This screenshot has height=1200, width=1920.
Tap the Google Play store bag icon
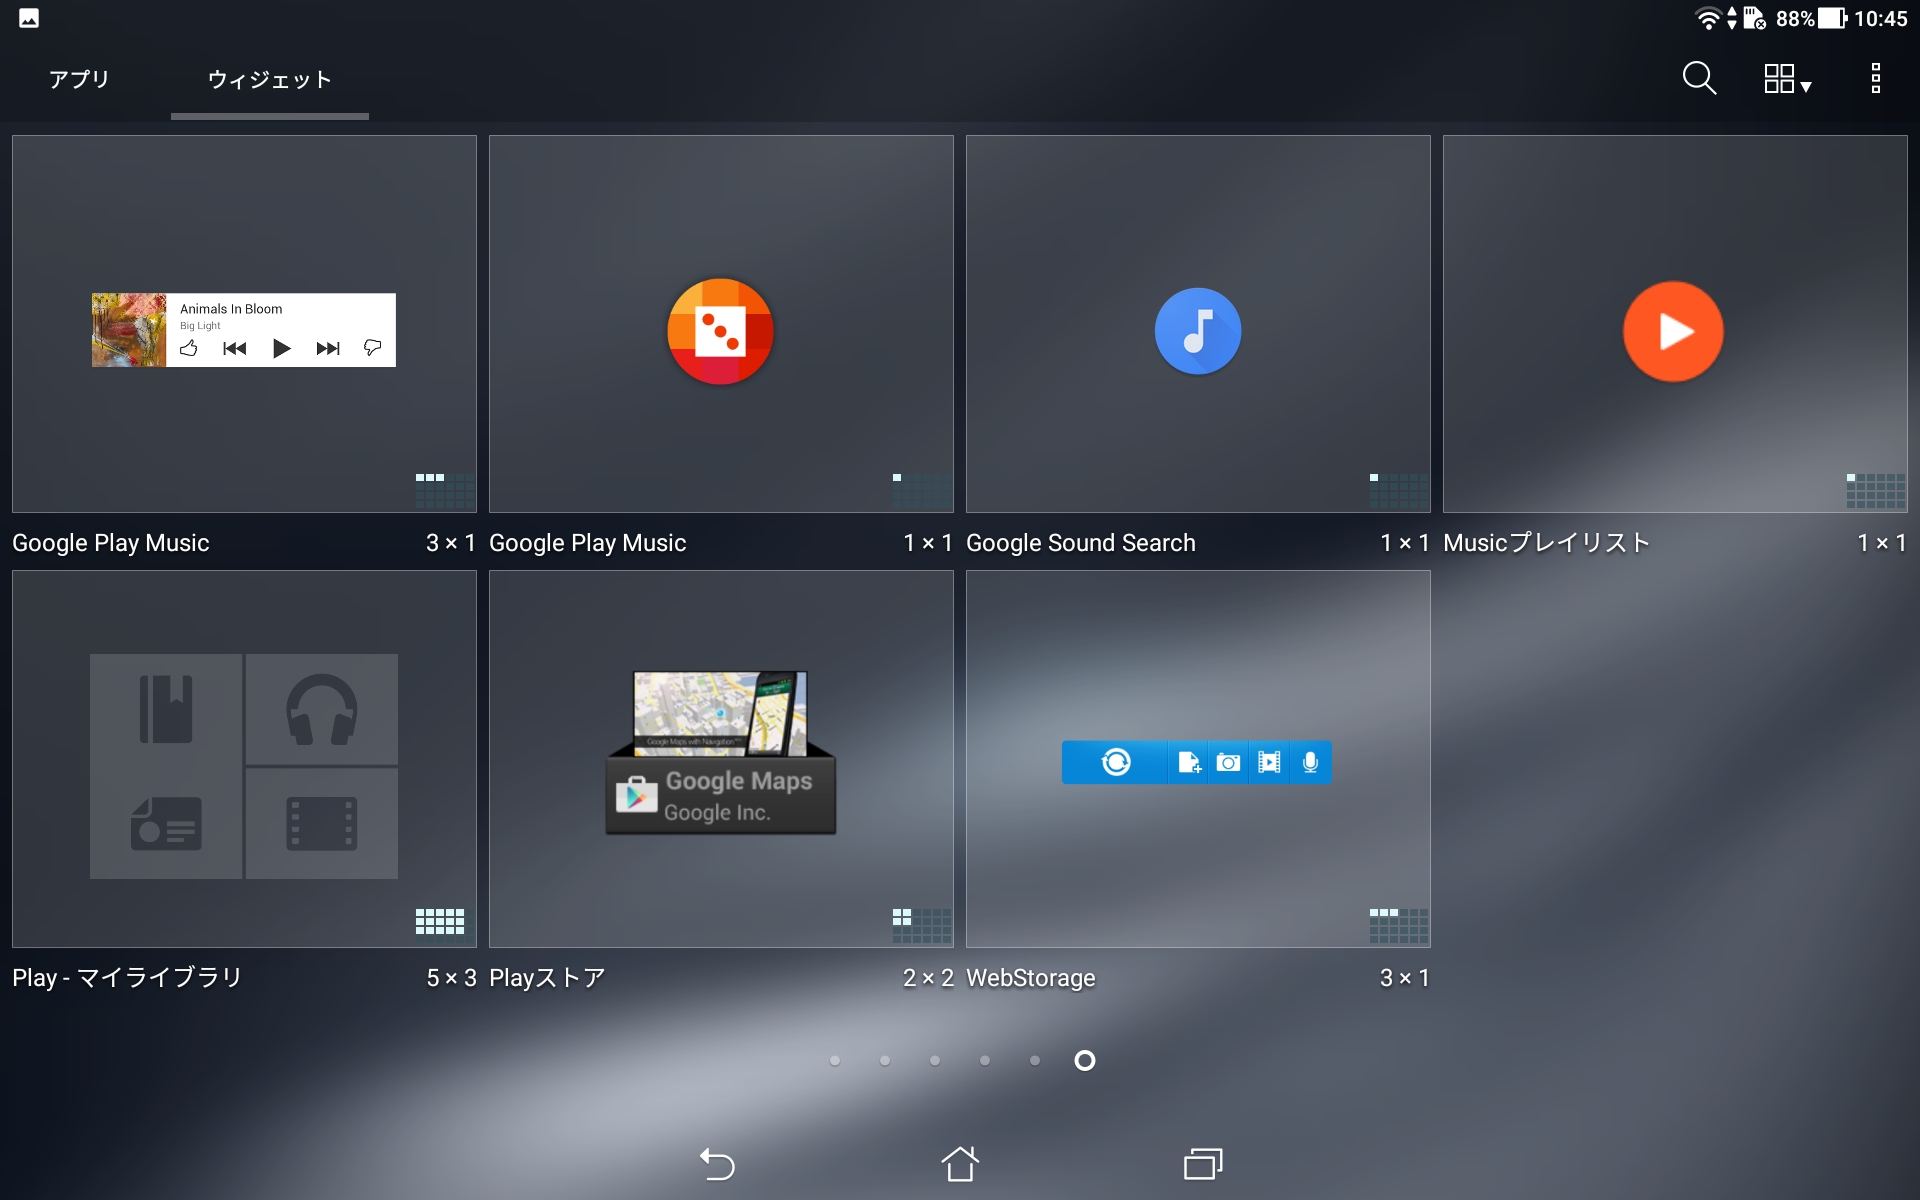click(x=636, y=795)
